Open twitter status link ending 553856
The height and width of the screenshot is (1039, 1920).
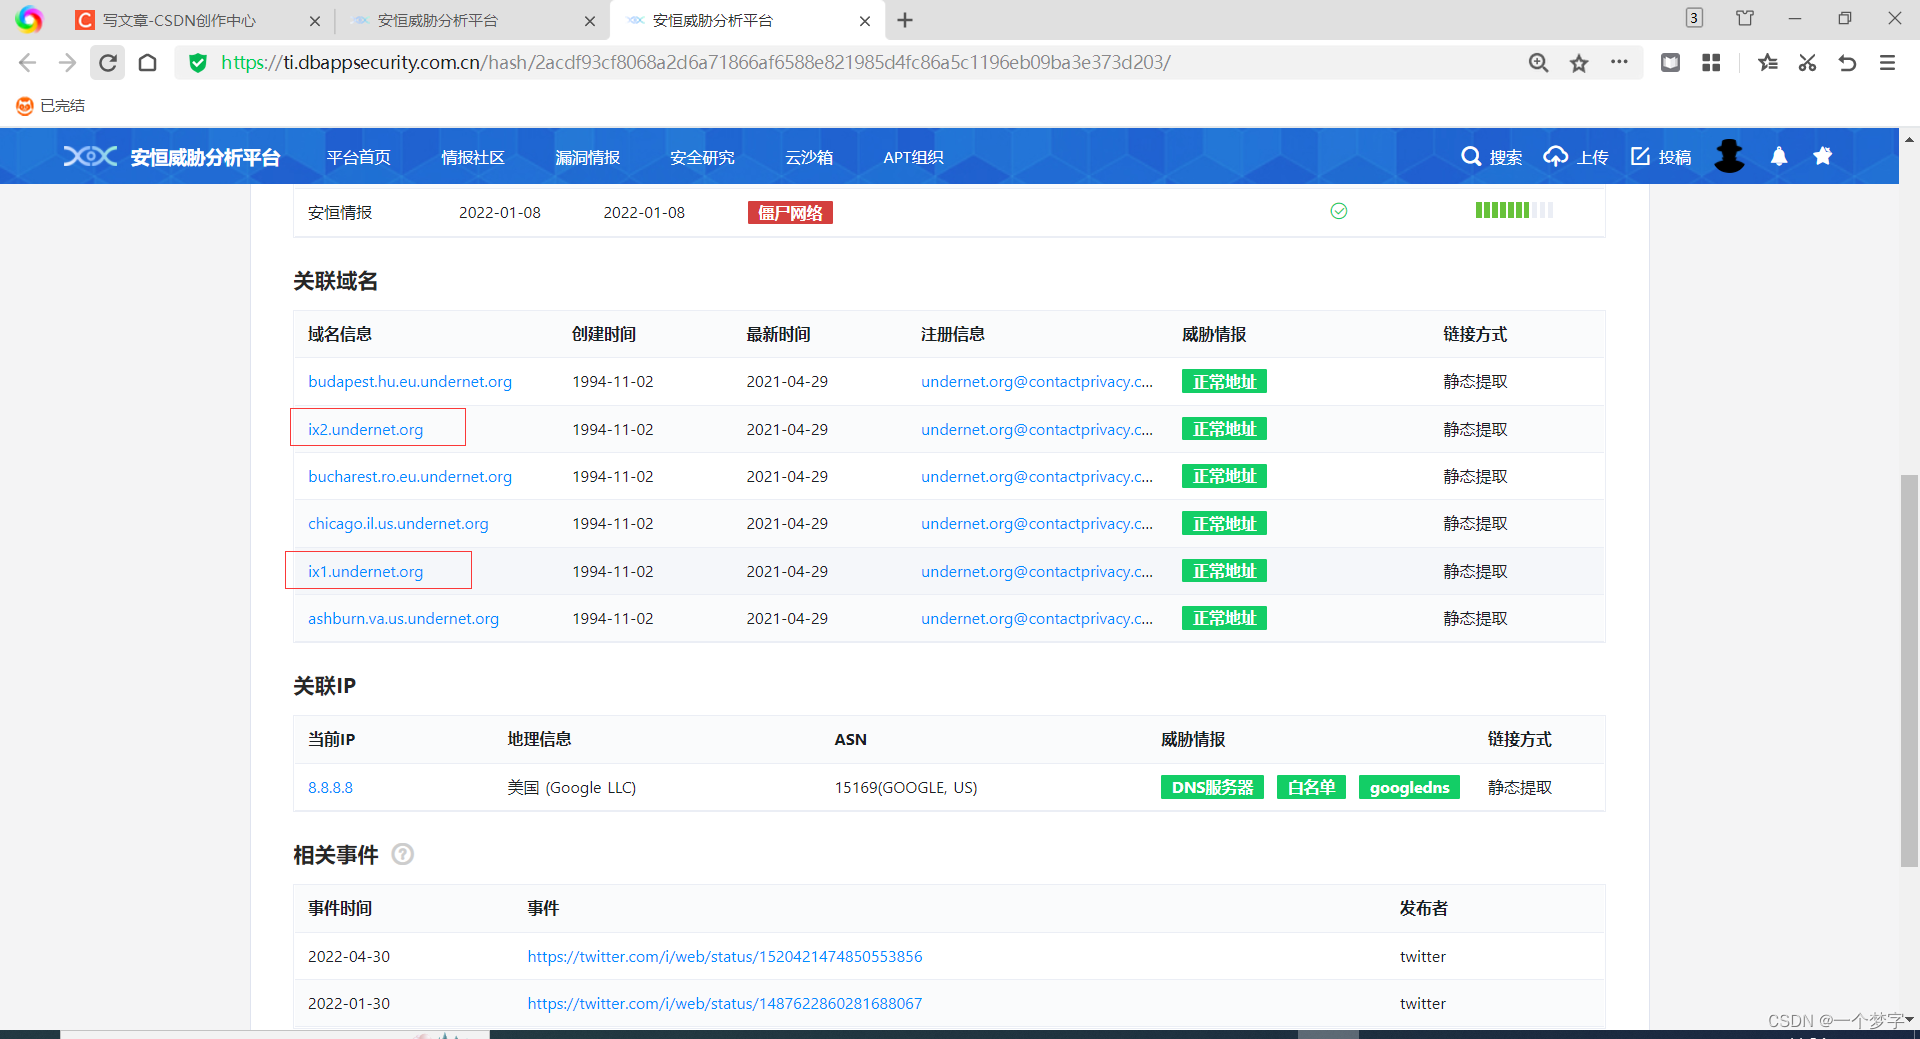(x=725, y=957)
